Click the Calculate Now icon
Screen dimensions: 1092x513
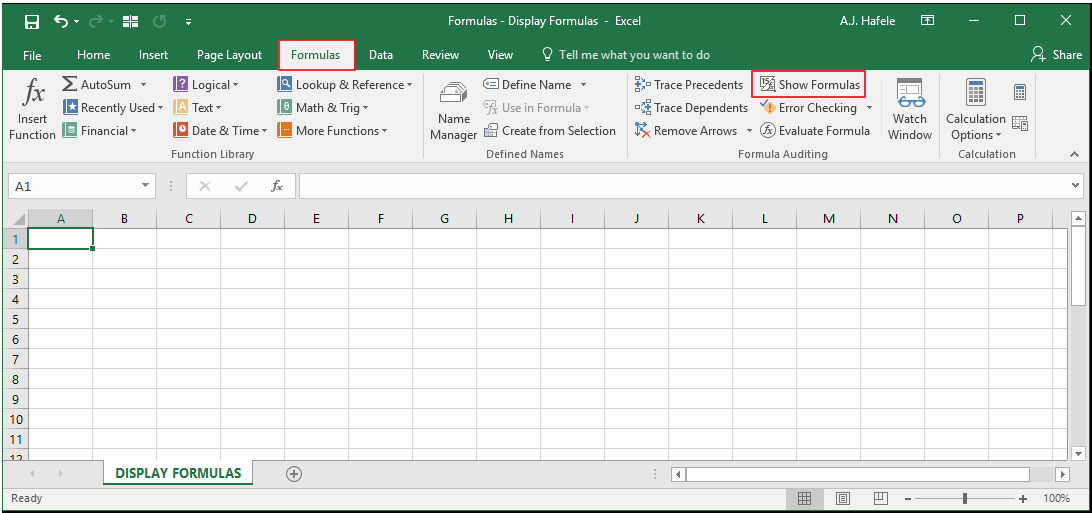tap(1020, 92)
